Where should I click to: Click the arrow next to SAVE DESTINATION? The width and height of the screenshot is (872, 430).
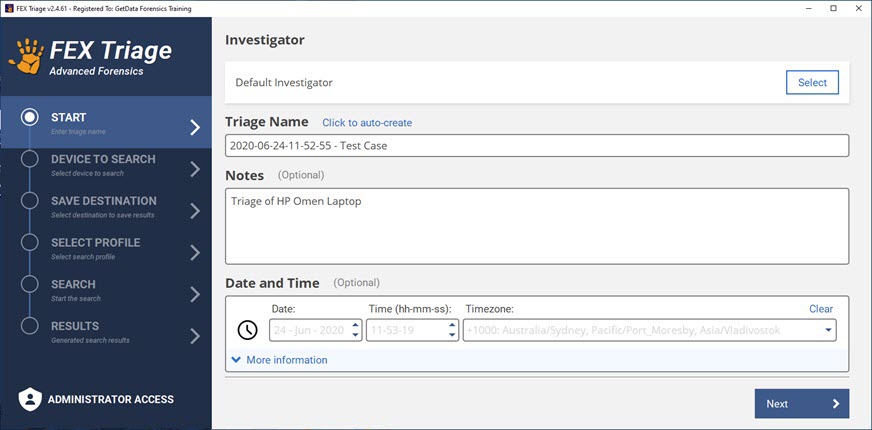195,210
